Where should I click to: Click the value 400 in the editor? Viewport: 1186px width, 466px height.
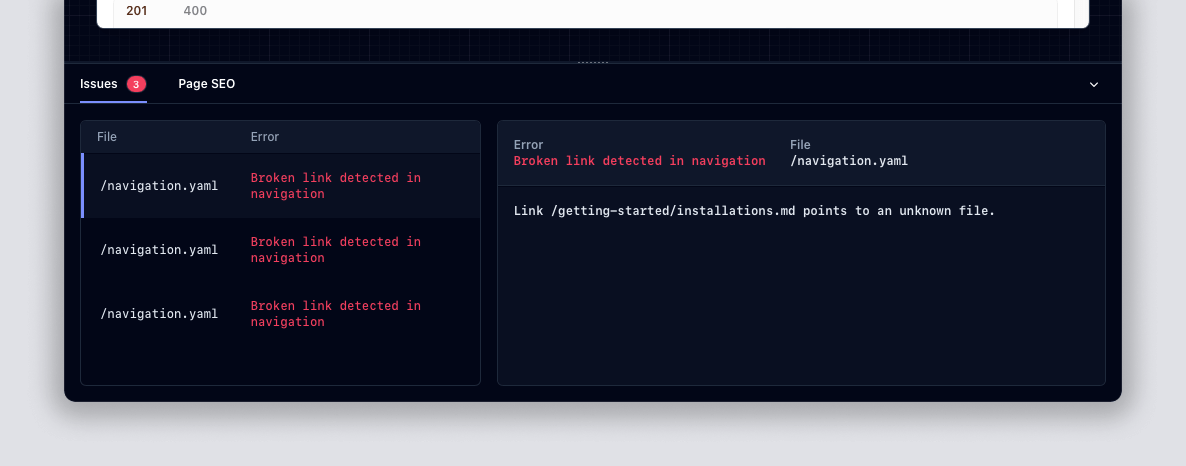click(x=195, y=11)
